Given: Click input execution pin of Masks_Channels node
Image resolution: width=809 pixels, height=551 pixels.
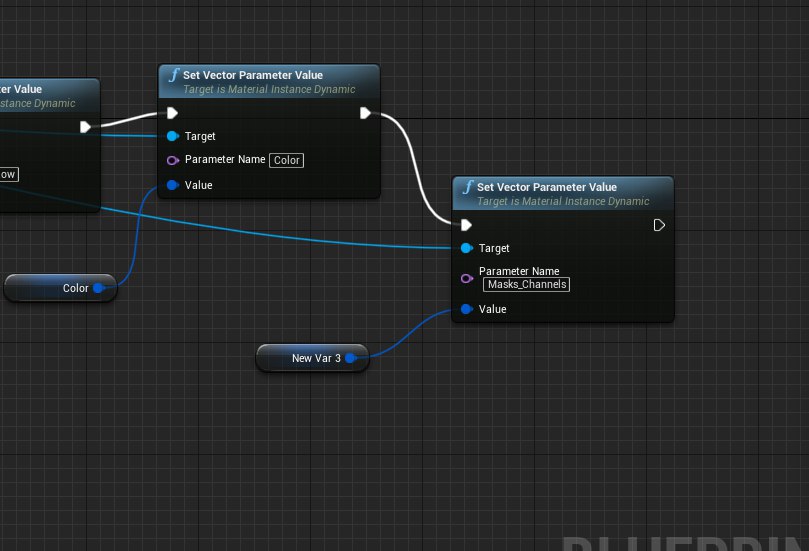Looking at the screenshot, I should pyautogui.click(x=466, y=225).
